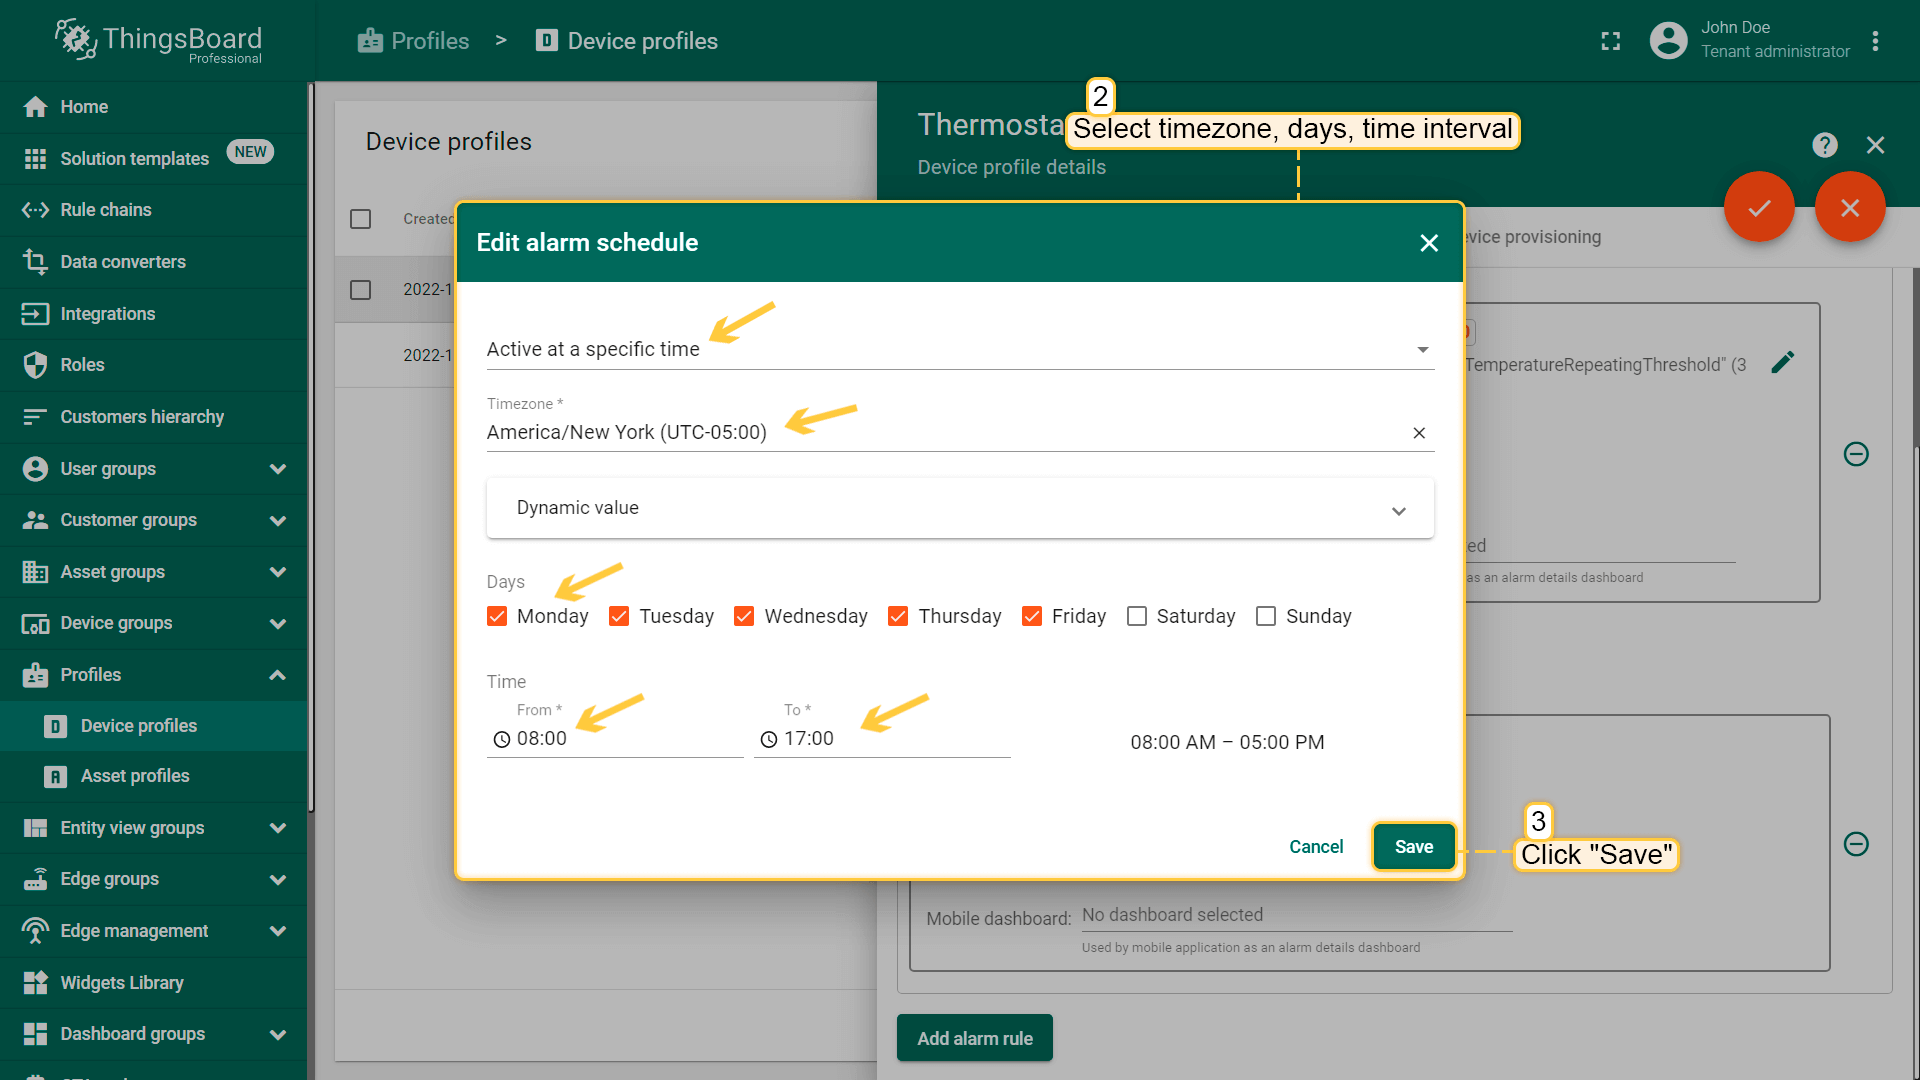Image resolution: width=1920 pixels, height=1080 pixels.
Task: Expand Device groups submenu
Action: click(278, 624)
